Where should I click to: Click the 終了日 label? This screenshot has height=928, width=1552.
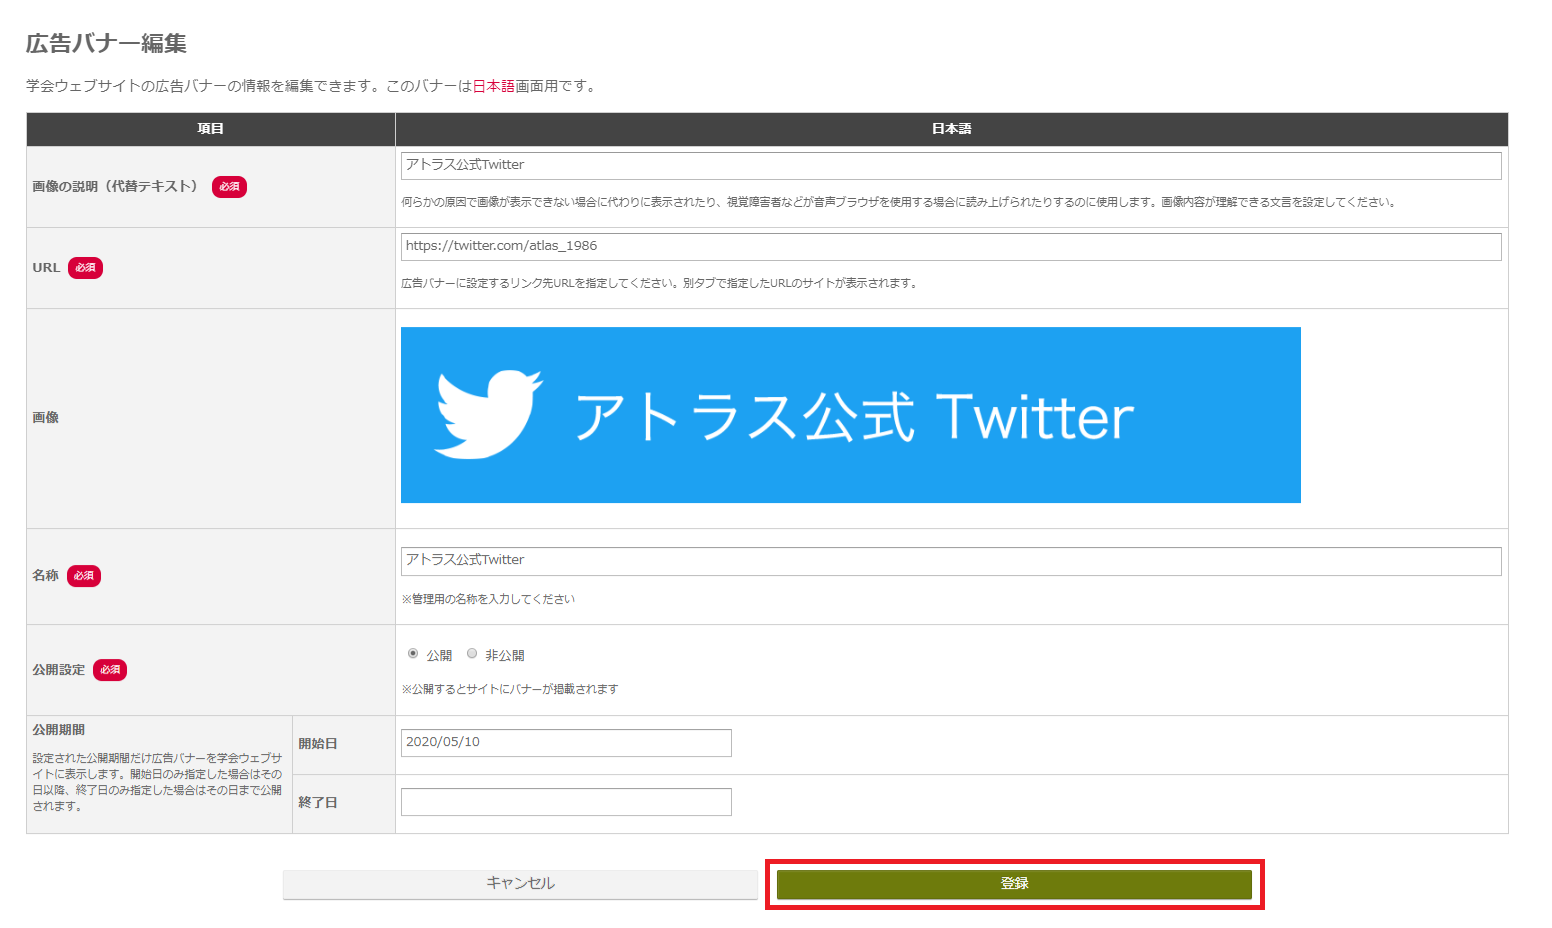pos(318,803)
